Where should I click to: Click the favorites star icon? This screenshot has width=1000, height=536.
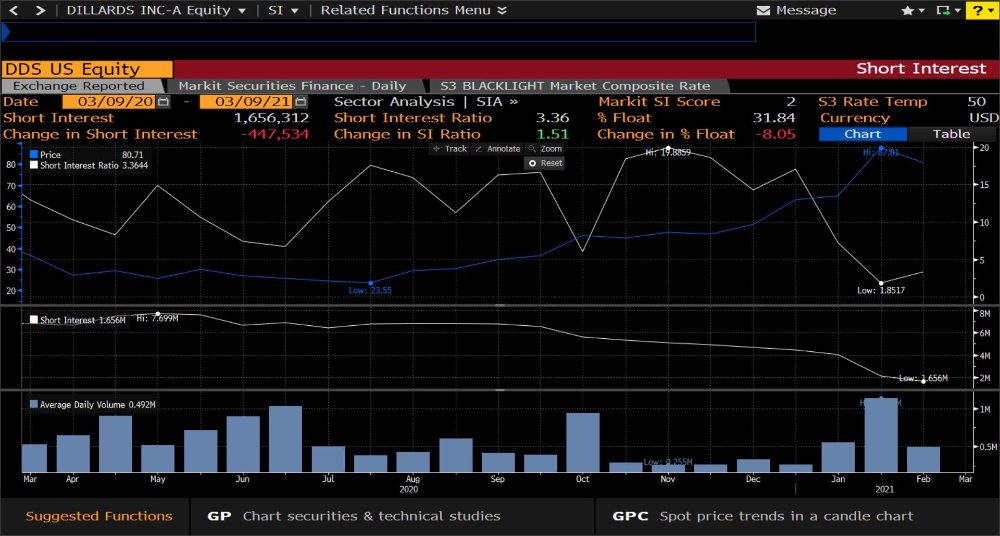tap(907, 10)
